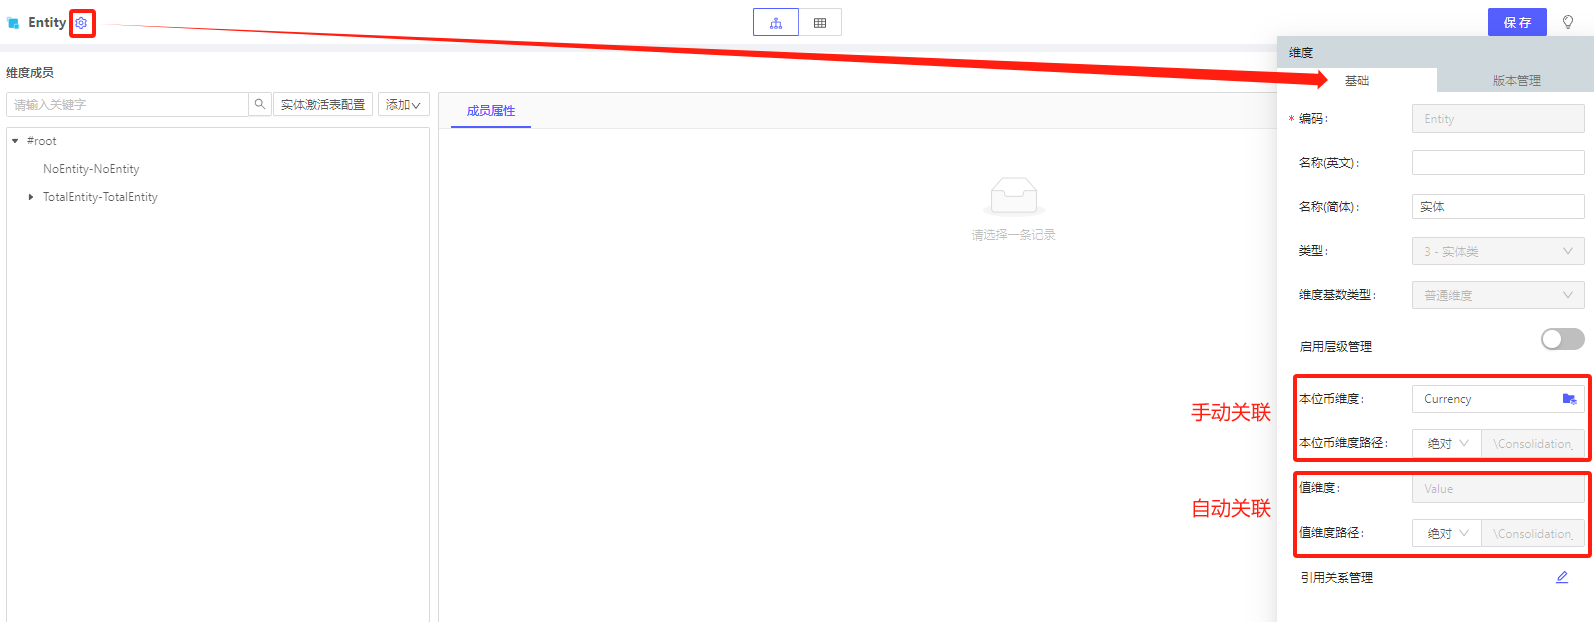Viewport: 1594px width, 622px height.
Task: Click the 实体激活表配置 button
Action: (323, 105)
